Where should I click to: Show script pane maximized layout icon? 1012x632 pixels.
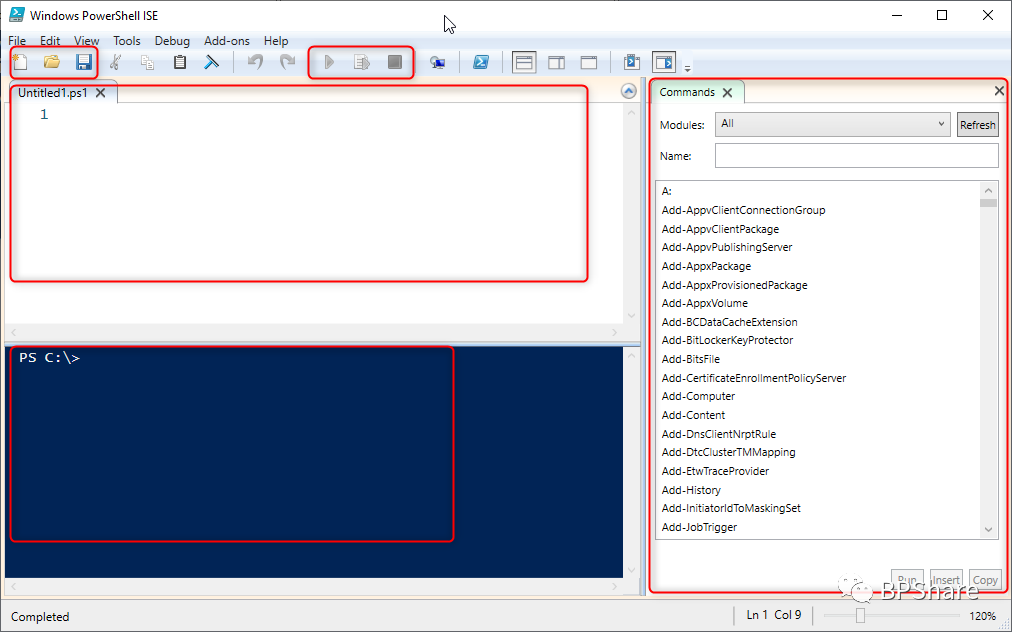point(589,63)
